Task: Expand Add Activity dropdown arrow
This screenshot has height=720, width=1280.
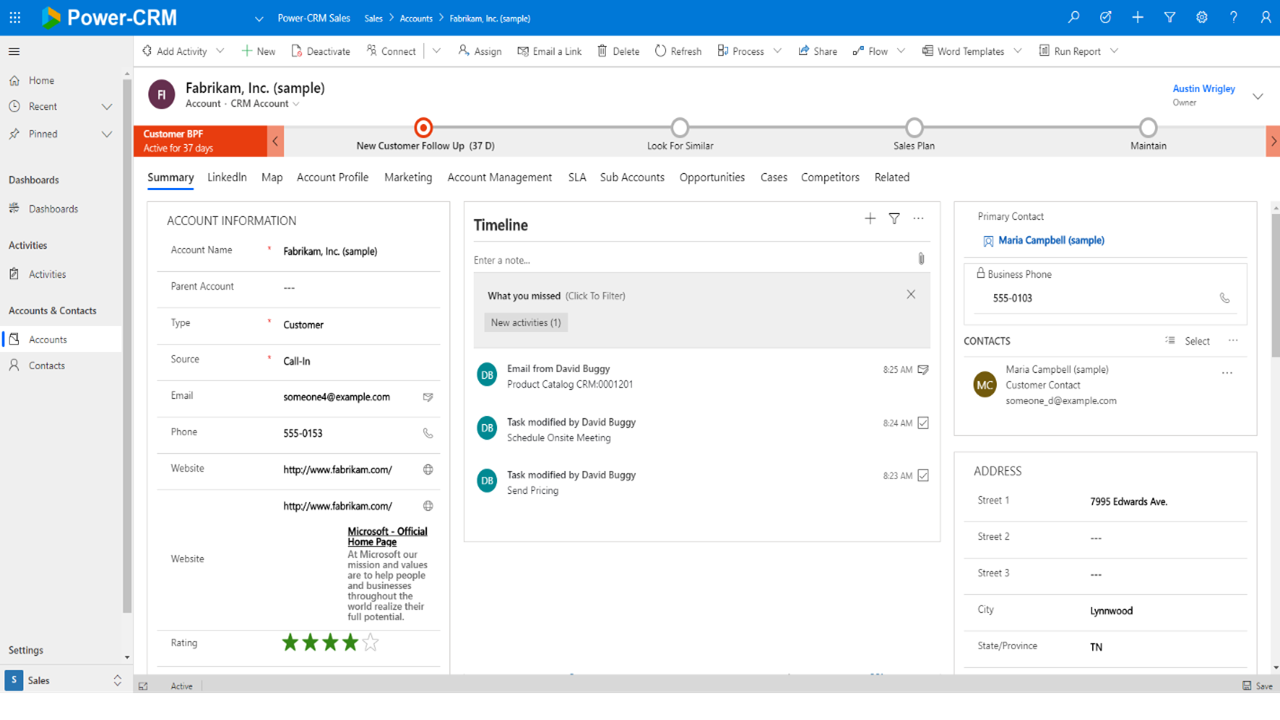Action: tap(220, 51)
